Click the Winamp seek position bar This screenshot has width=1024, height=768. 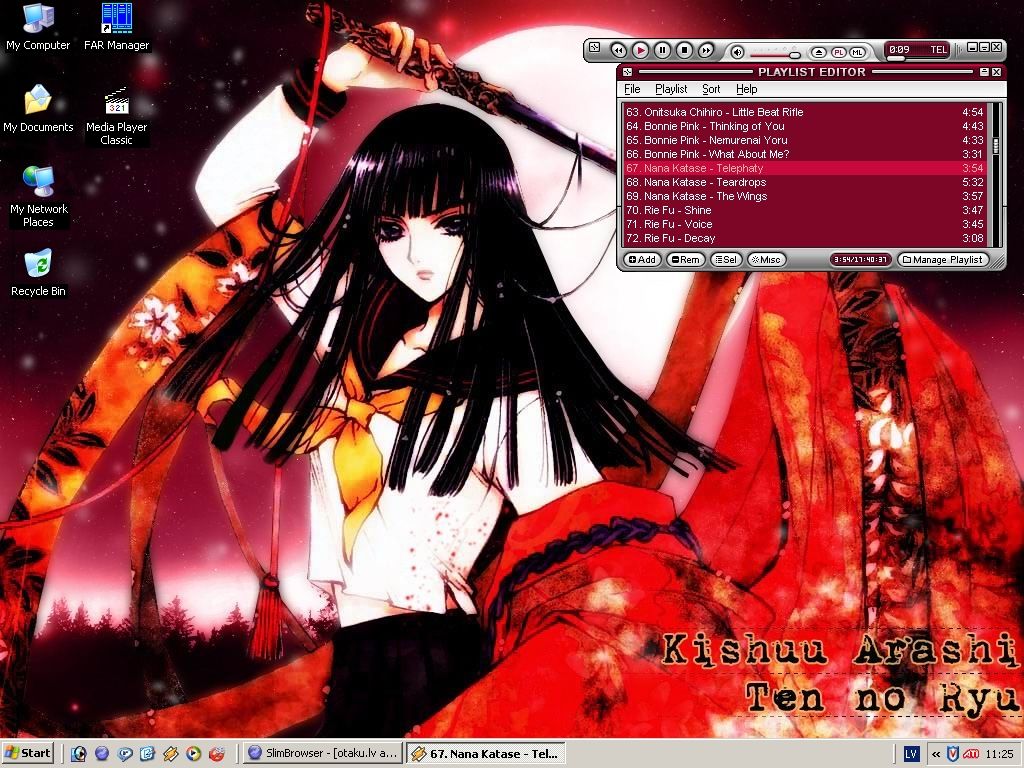[x=917, y=59]
